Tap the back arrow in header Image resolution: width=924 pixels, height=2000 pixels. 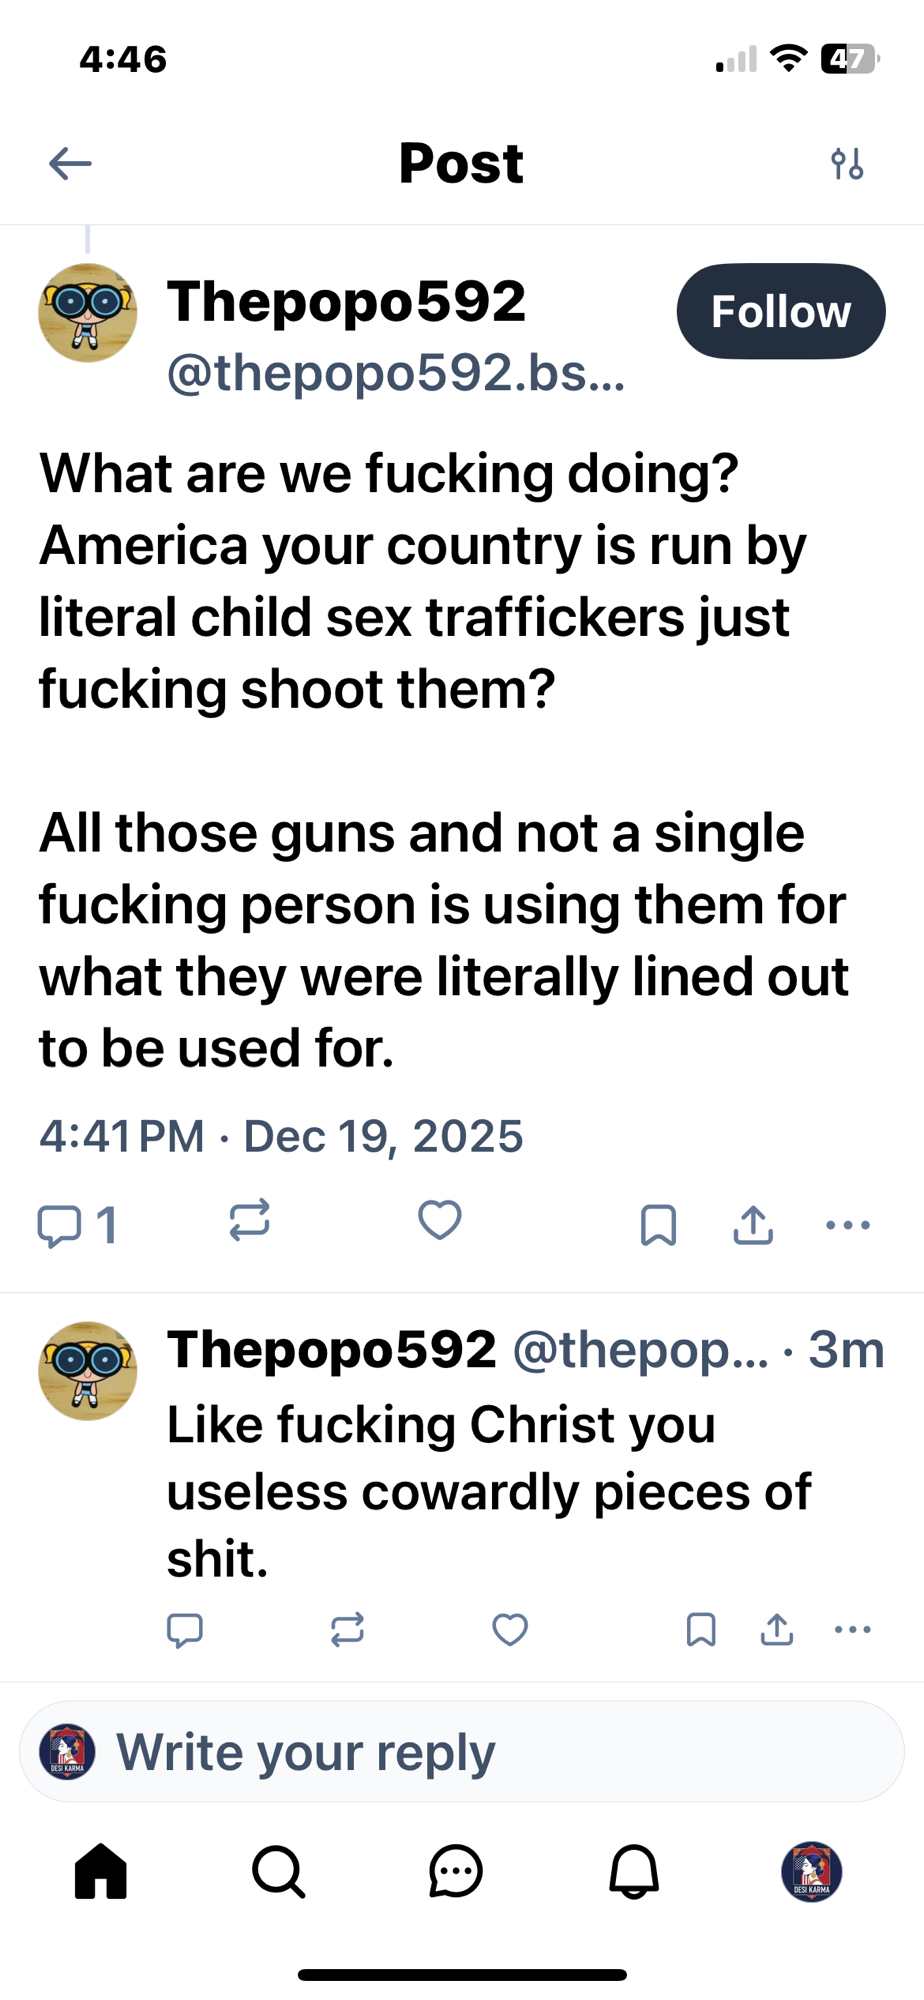pyautogui.click(x=70, y=163)
